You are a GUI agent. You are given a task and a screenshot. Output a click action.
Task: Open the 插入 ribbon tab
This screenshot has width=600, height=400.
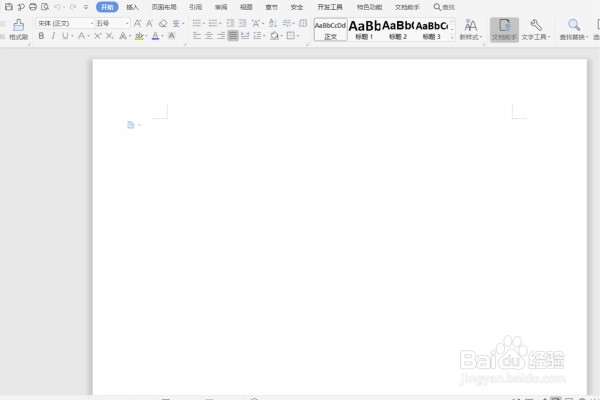pyautogui.click(x=132, y=7)
